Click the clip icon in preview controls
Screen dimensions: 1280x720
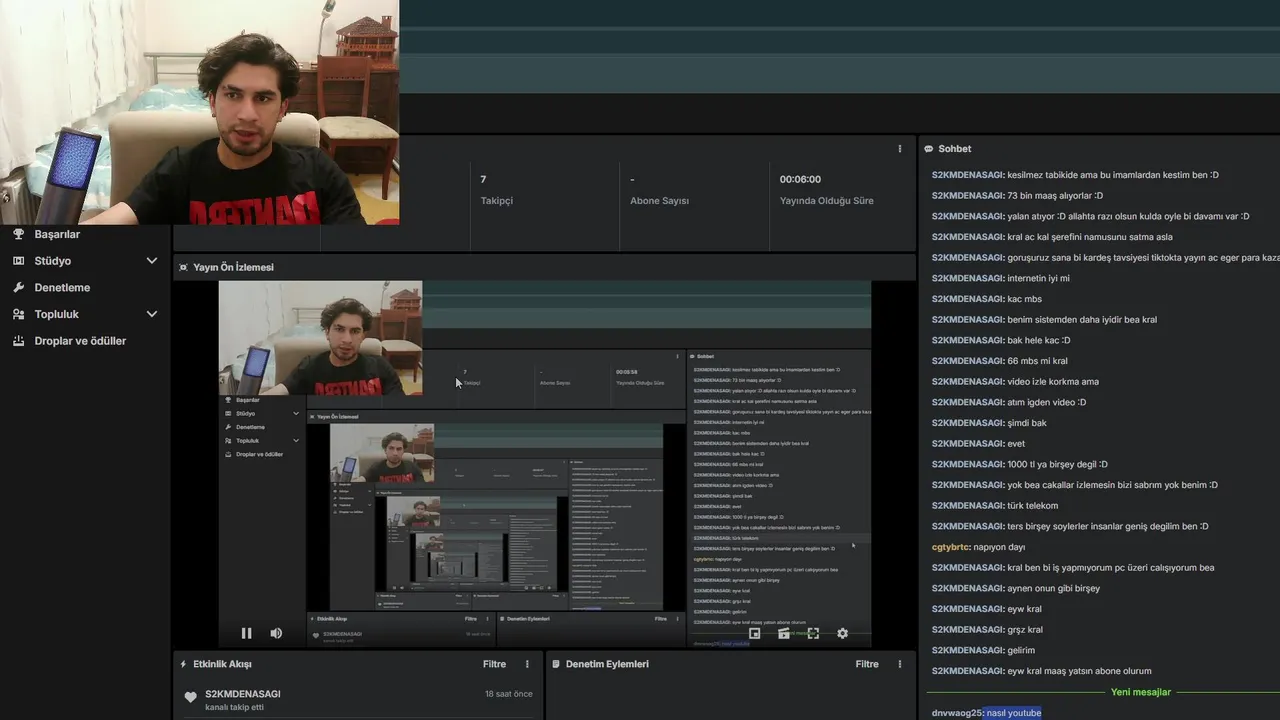coord(784,633)
